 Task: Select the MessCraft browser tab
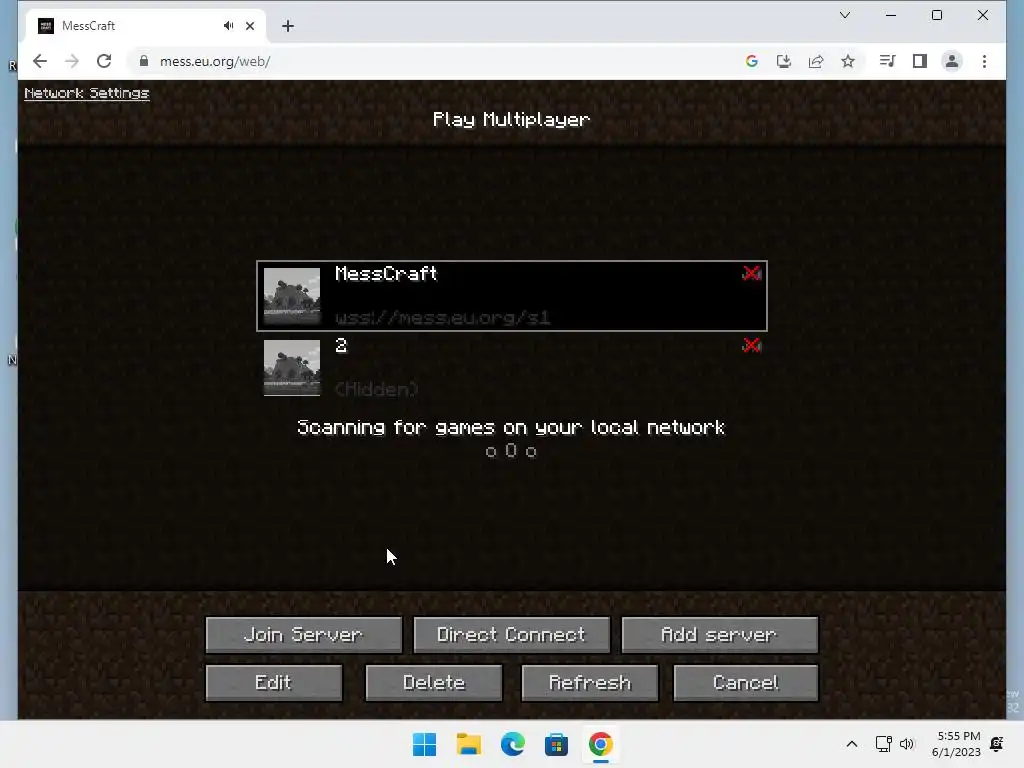tap(146, 26)
